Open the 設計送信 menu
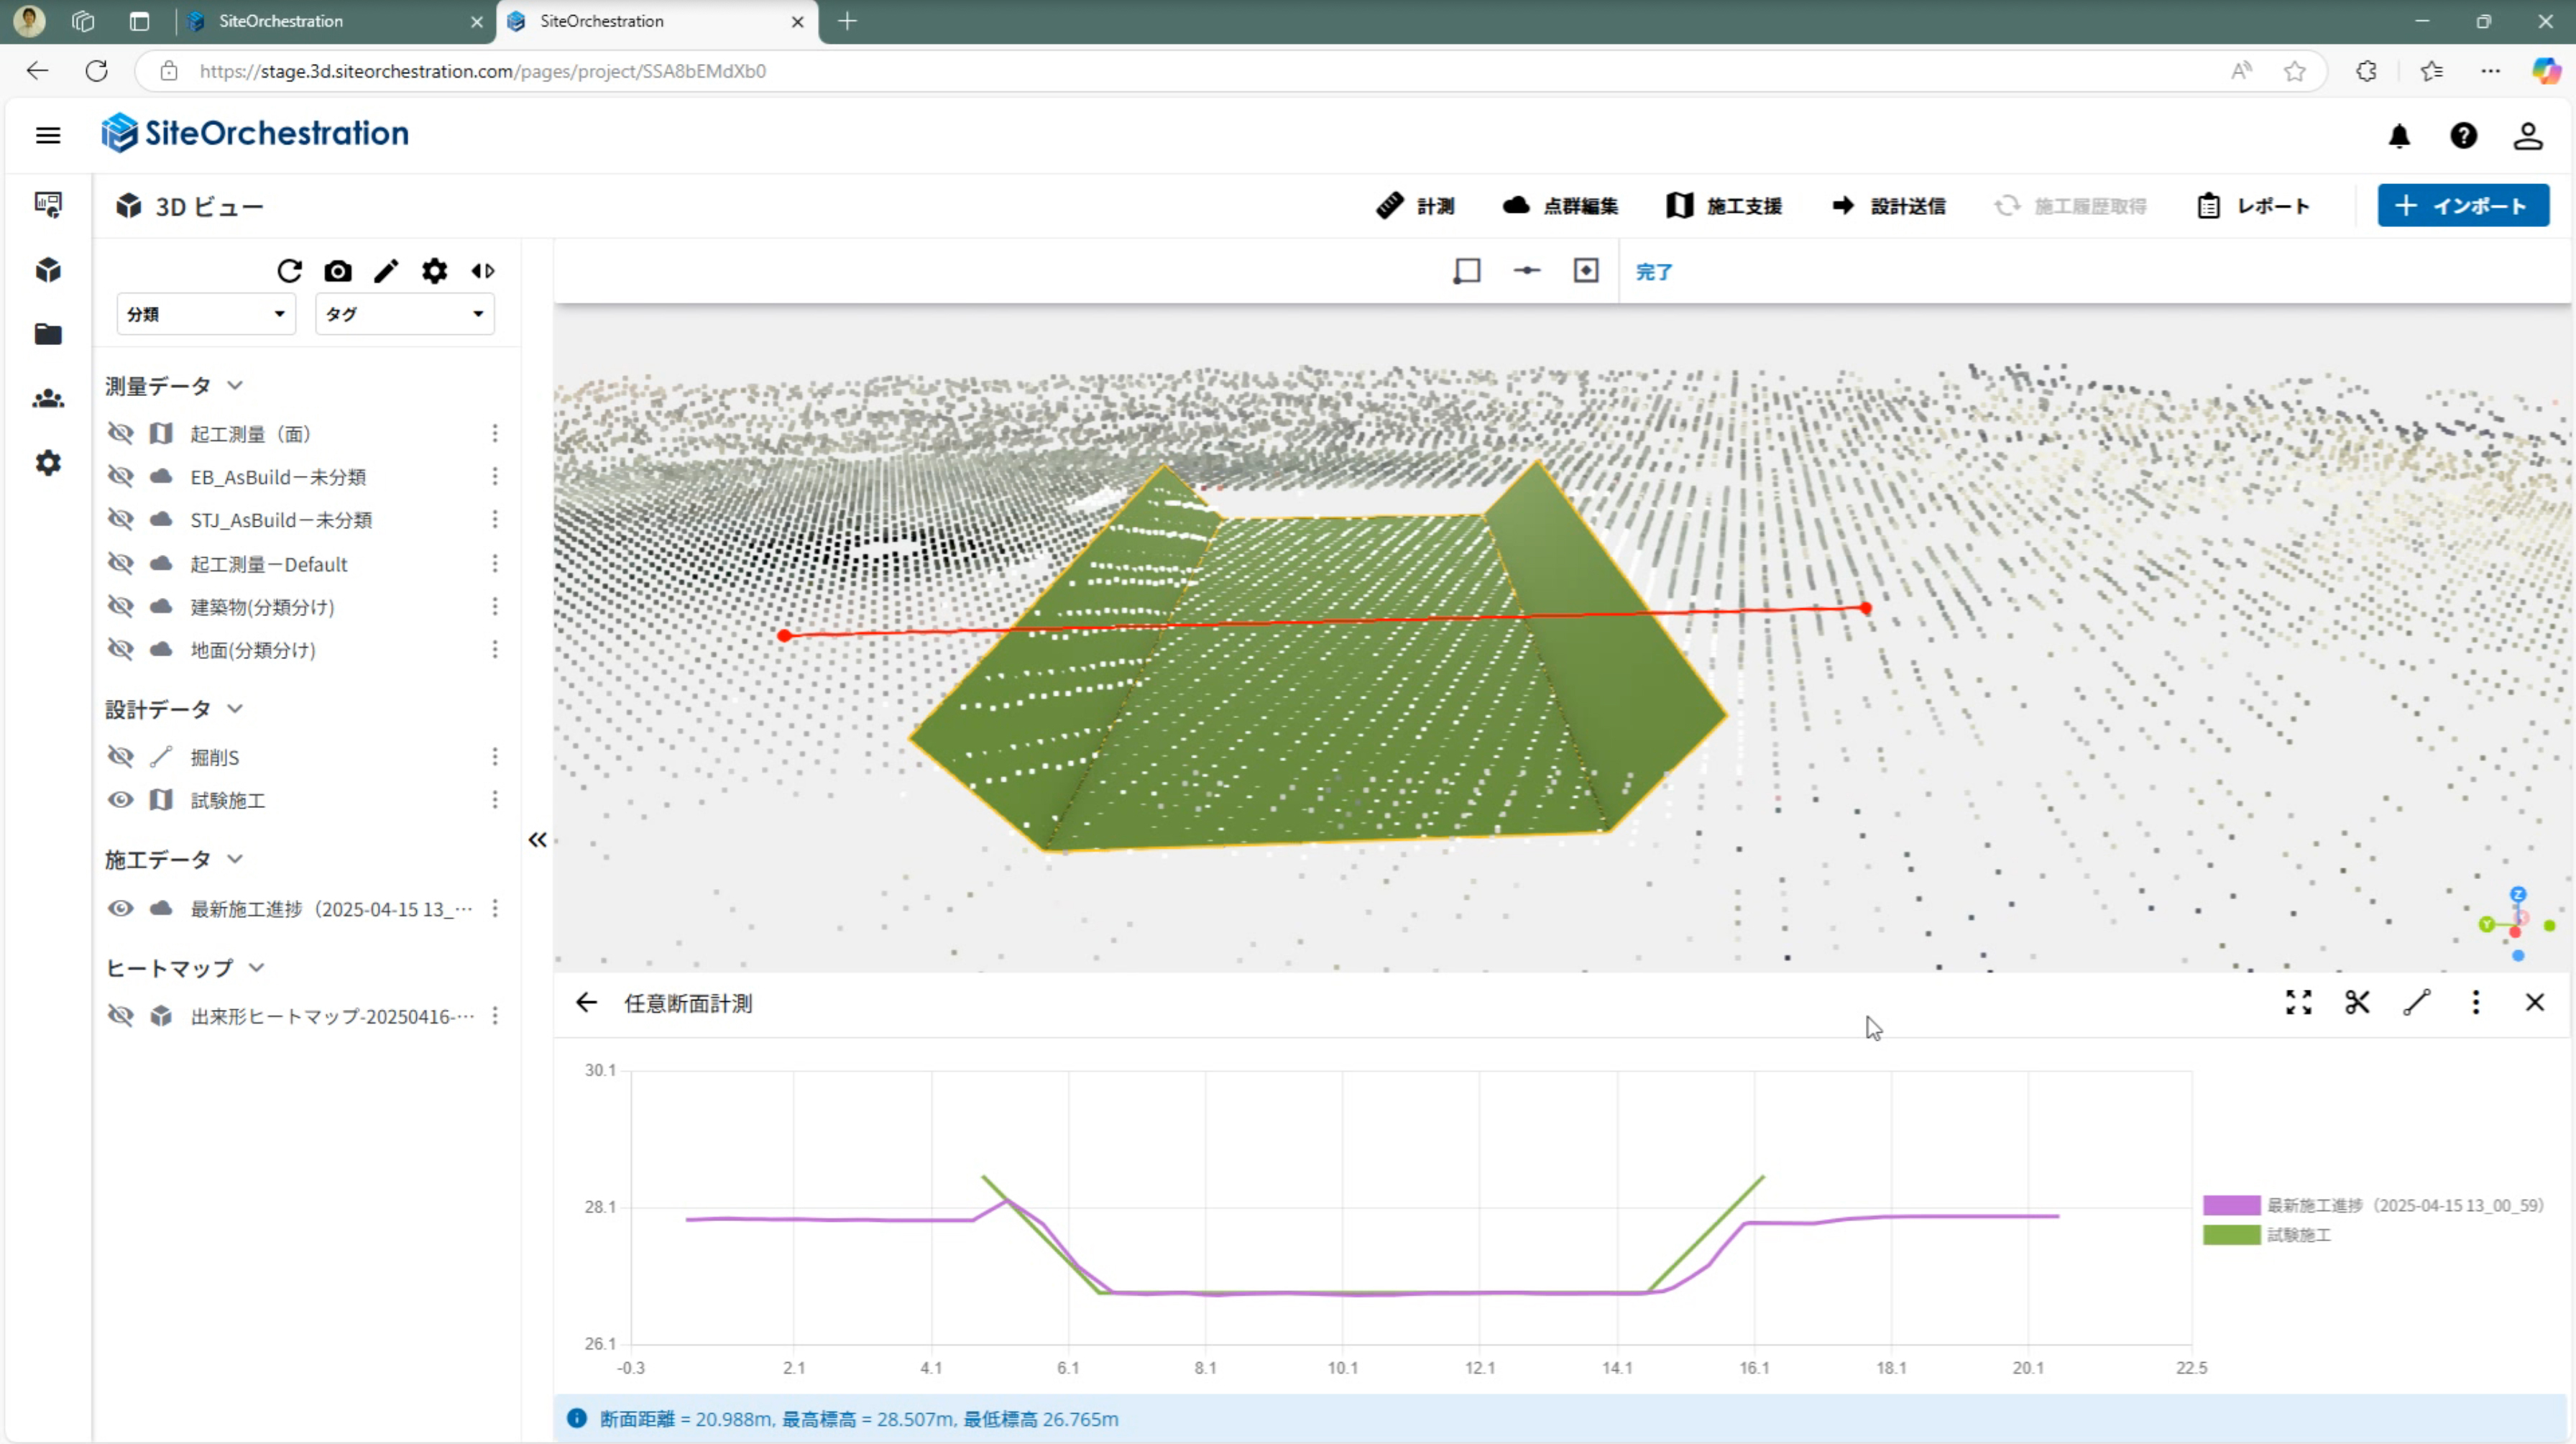This screenshot has height=1444, width=2576. tap(1888, 206)
